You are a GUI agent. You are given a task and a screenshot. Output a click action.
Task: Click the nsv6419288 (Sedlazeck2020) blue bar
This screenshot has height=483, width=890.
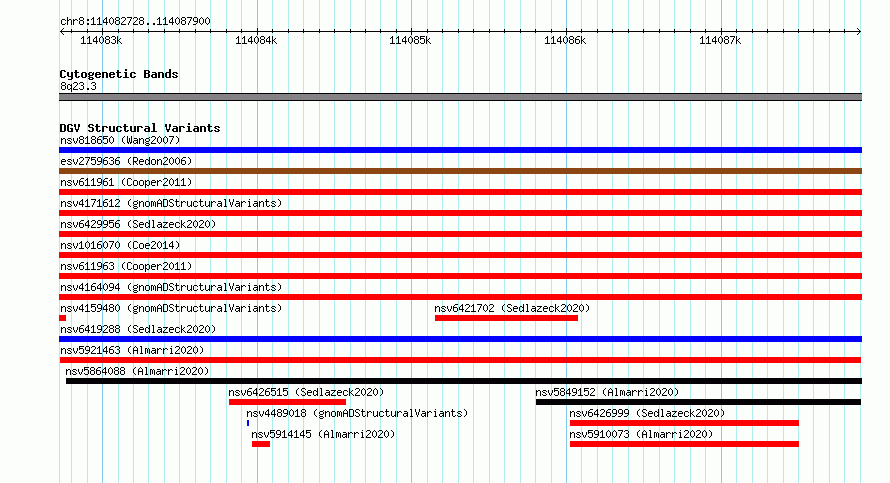tap(460, 339)
